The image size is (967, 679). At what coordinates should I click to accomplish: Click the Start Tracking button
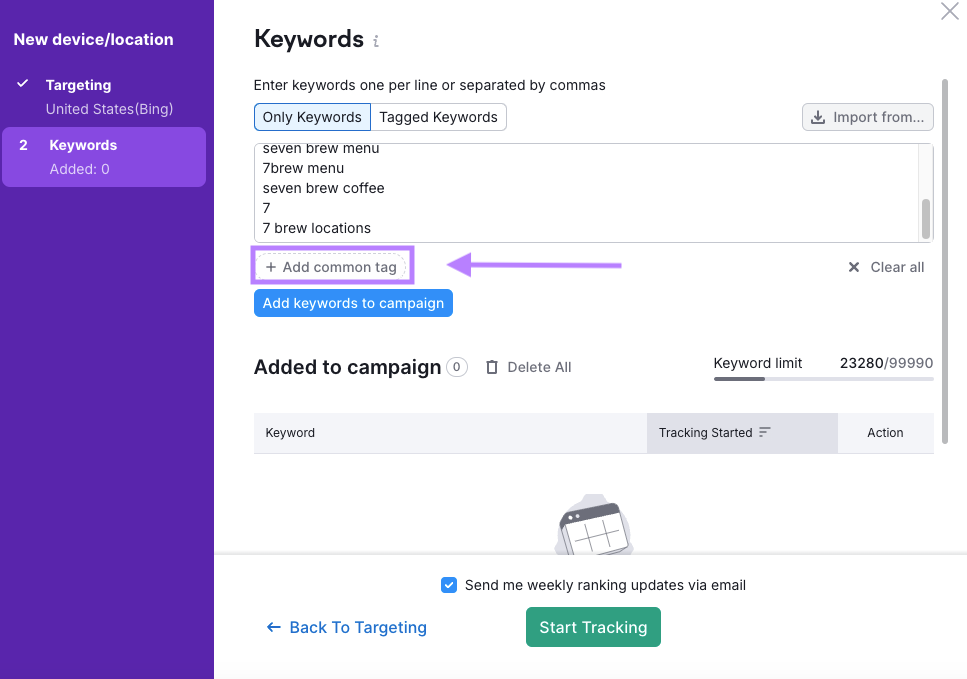593,627
